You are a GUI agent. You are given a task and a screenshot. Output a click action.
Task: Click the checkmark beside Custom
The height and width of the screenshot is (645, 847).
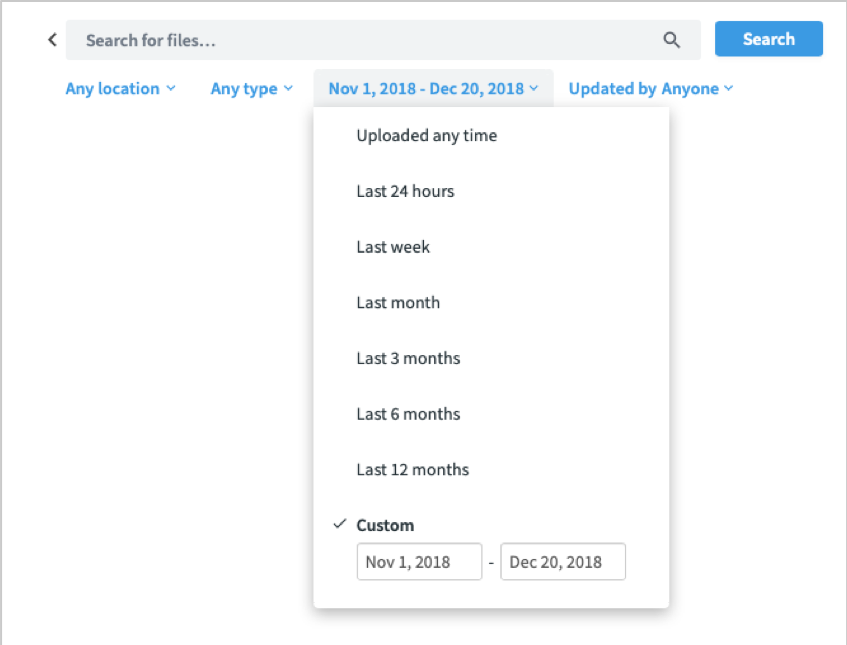(x=340, y=524)
